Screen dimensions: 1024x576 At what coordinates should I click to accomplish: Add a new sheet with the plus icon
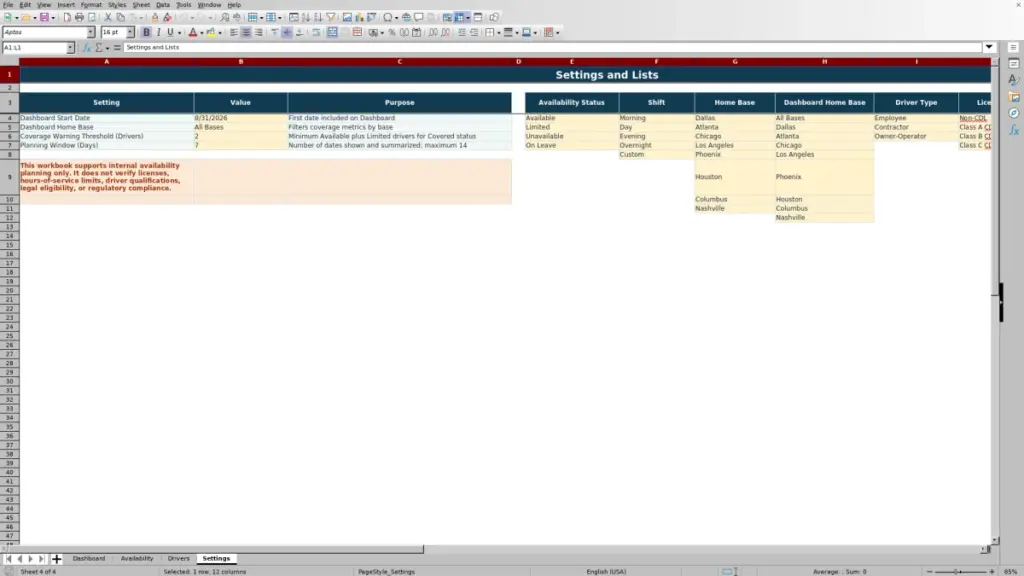pyautogui.click(x=56, y=559)
